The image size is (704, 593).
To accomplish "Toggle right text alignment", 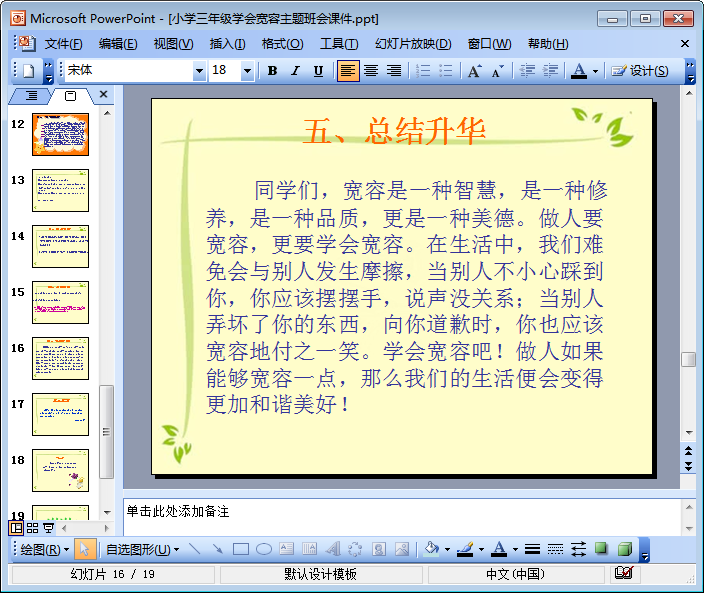I will (394, 70).
